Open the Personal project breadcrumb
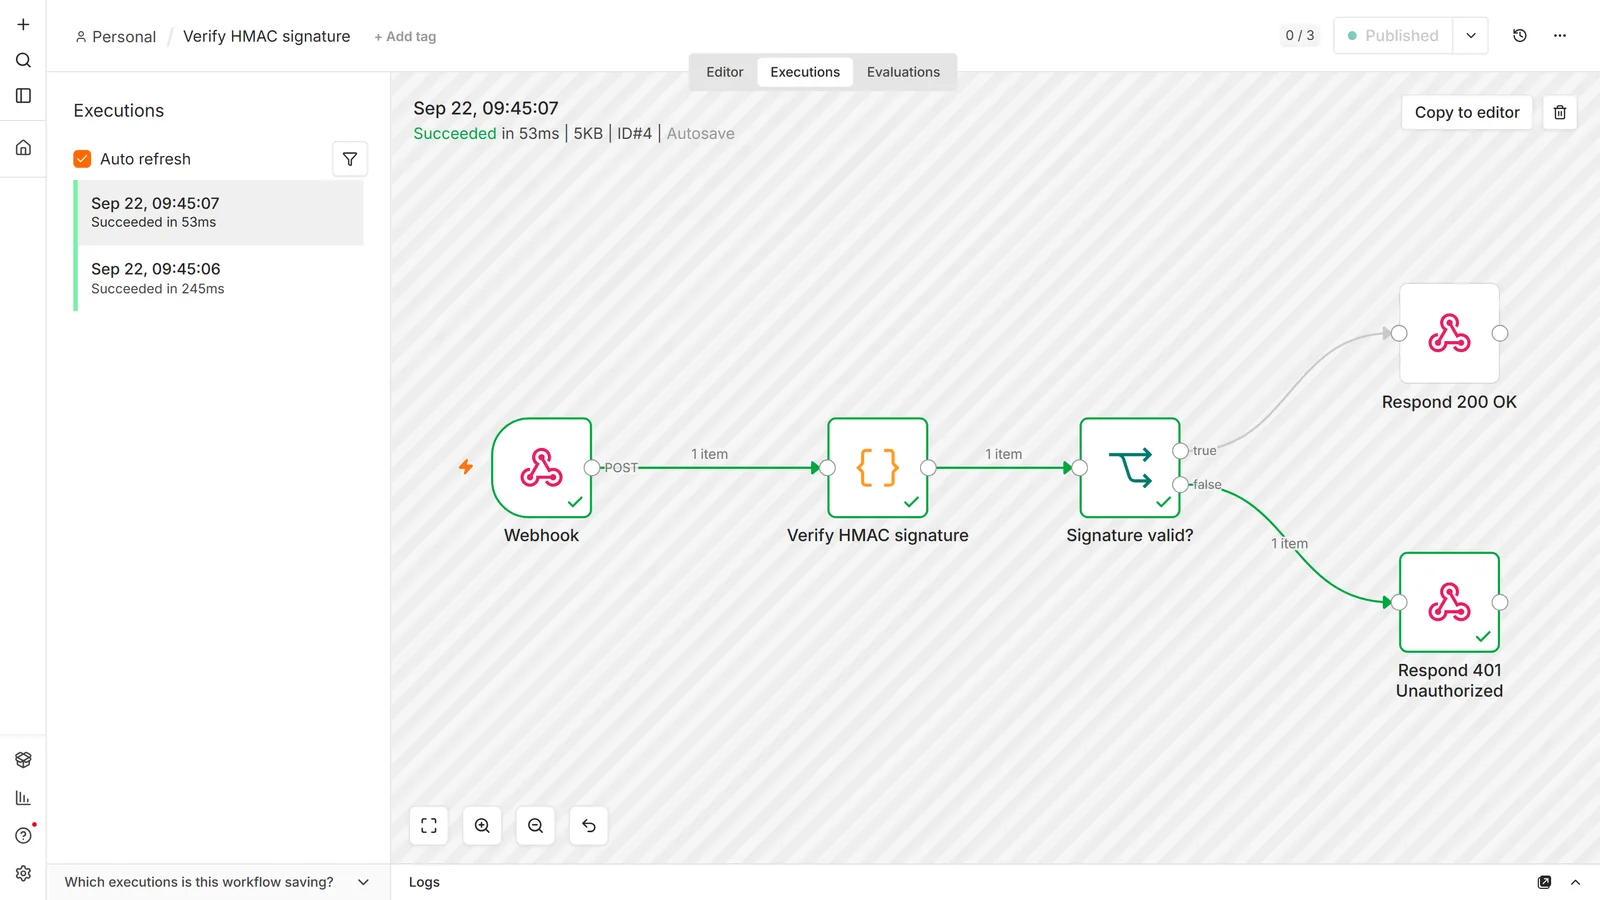 116,37
